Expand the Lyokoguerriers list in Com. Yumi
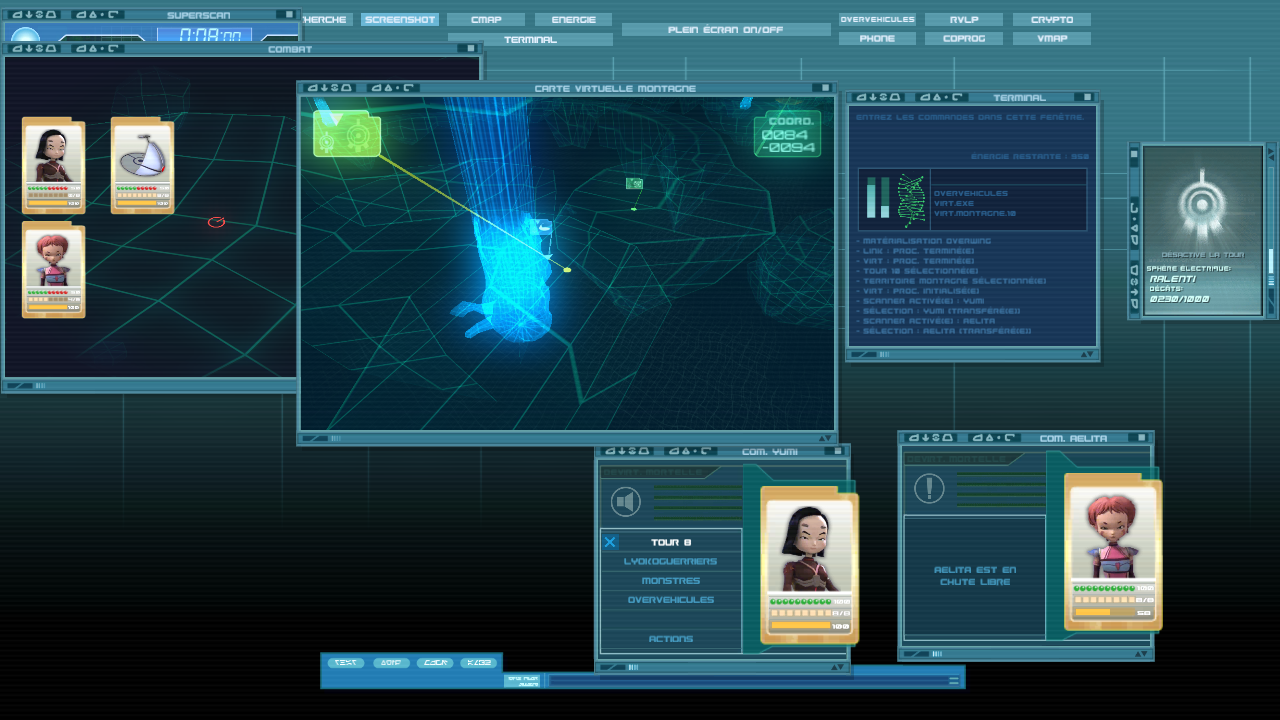Screen dimensions: 1280x720 coord(670,562)
